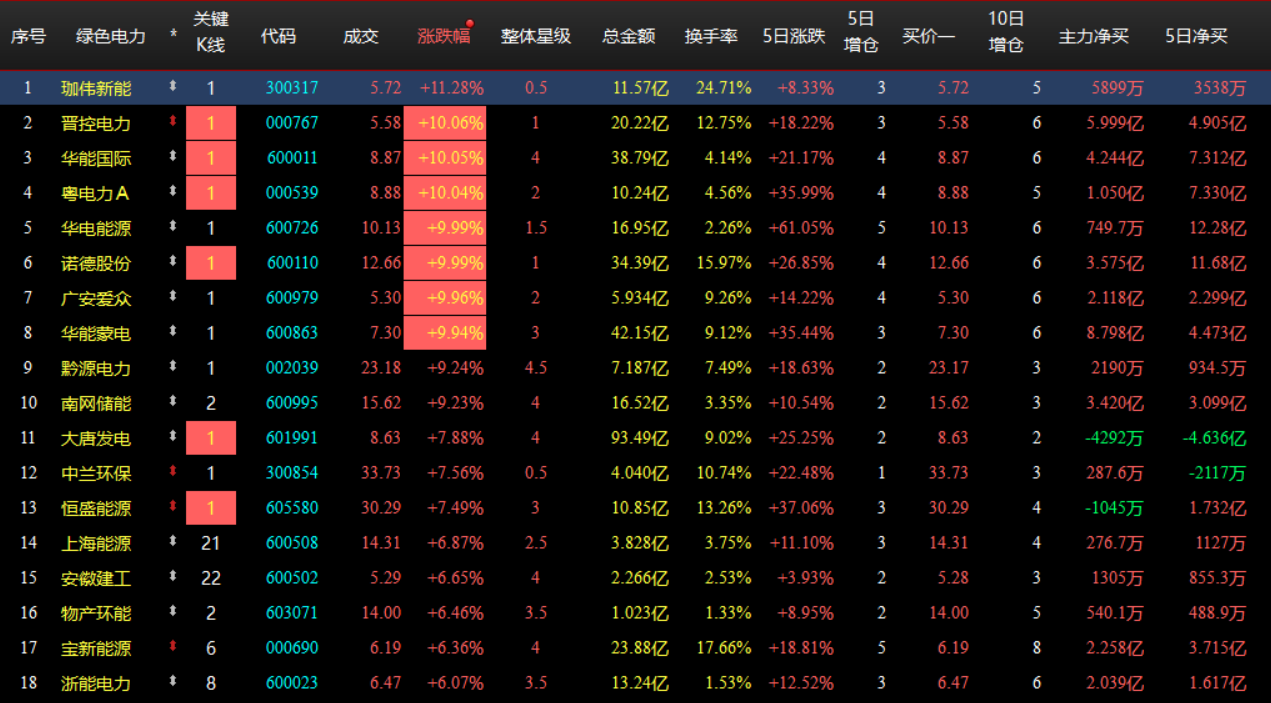Click the marker icon beside 上海能源
1271x703 pixels.
(x=173, y=543)
